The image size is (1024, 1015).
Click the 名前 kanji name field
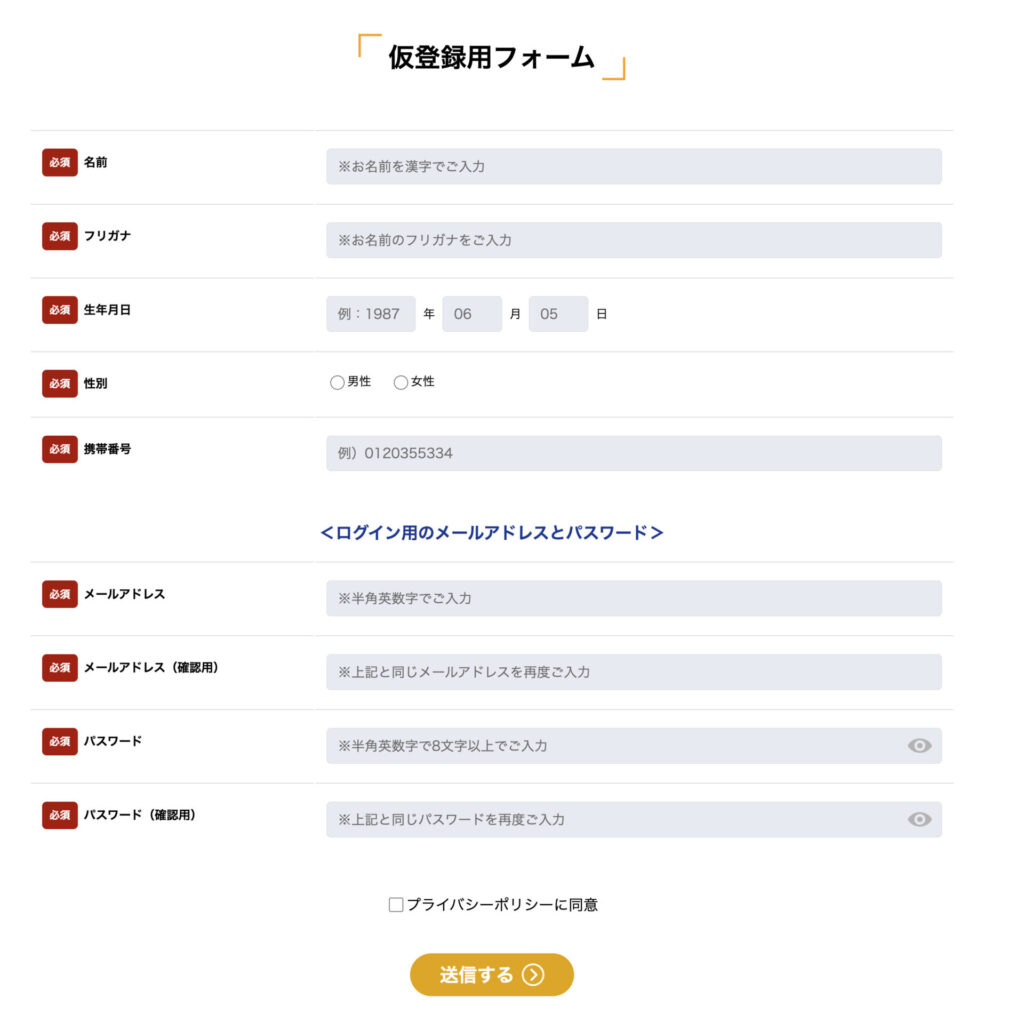pos(633,167)
